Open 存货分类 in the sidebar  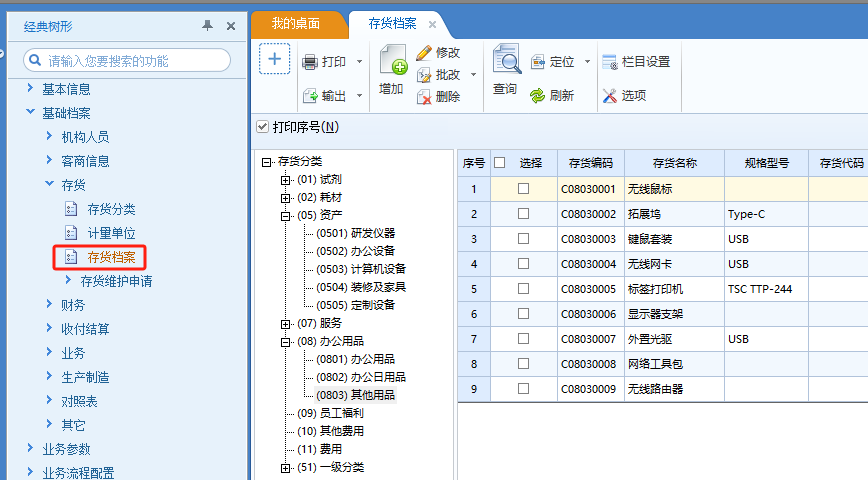coord(111,209)
